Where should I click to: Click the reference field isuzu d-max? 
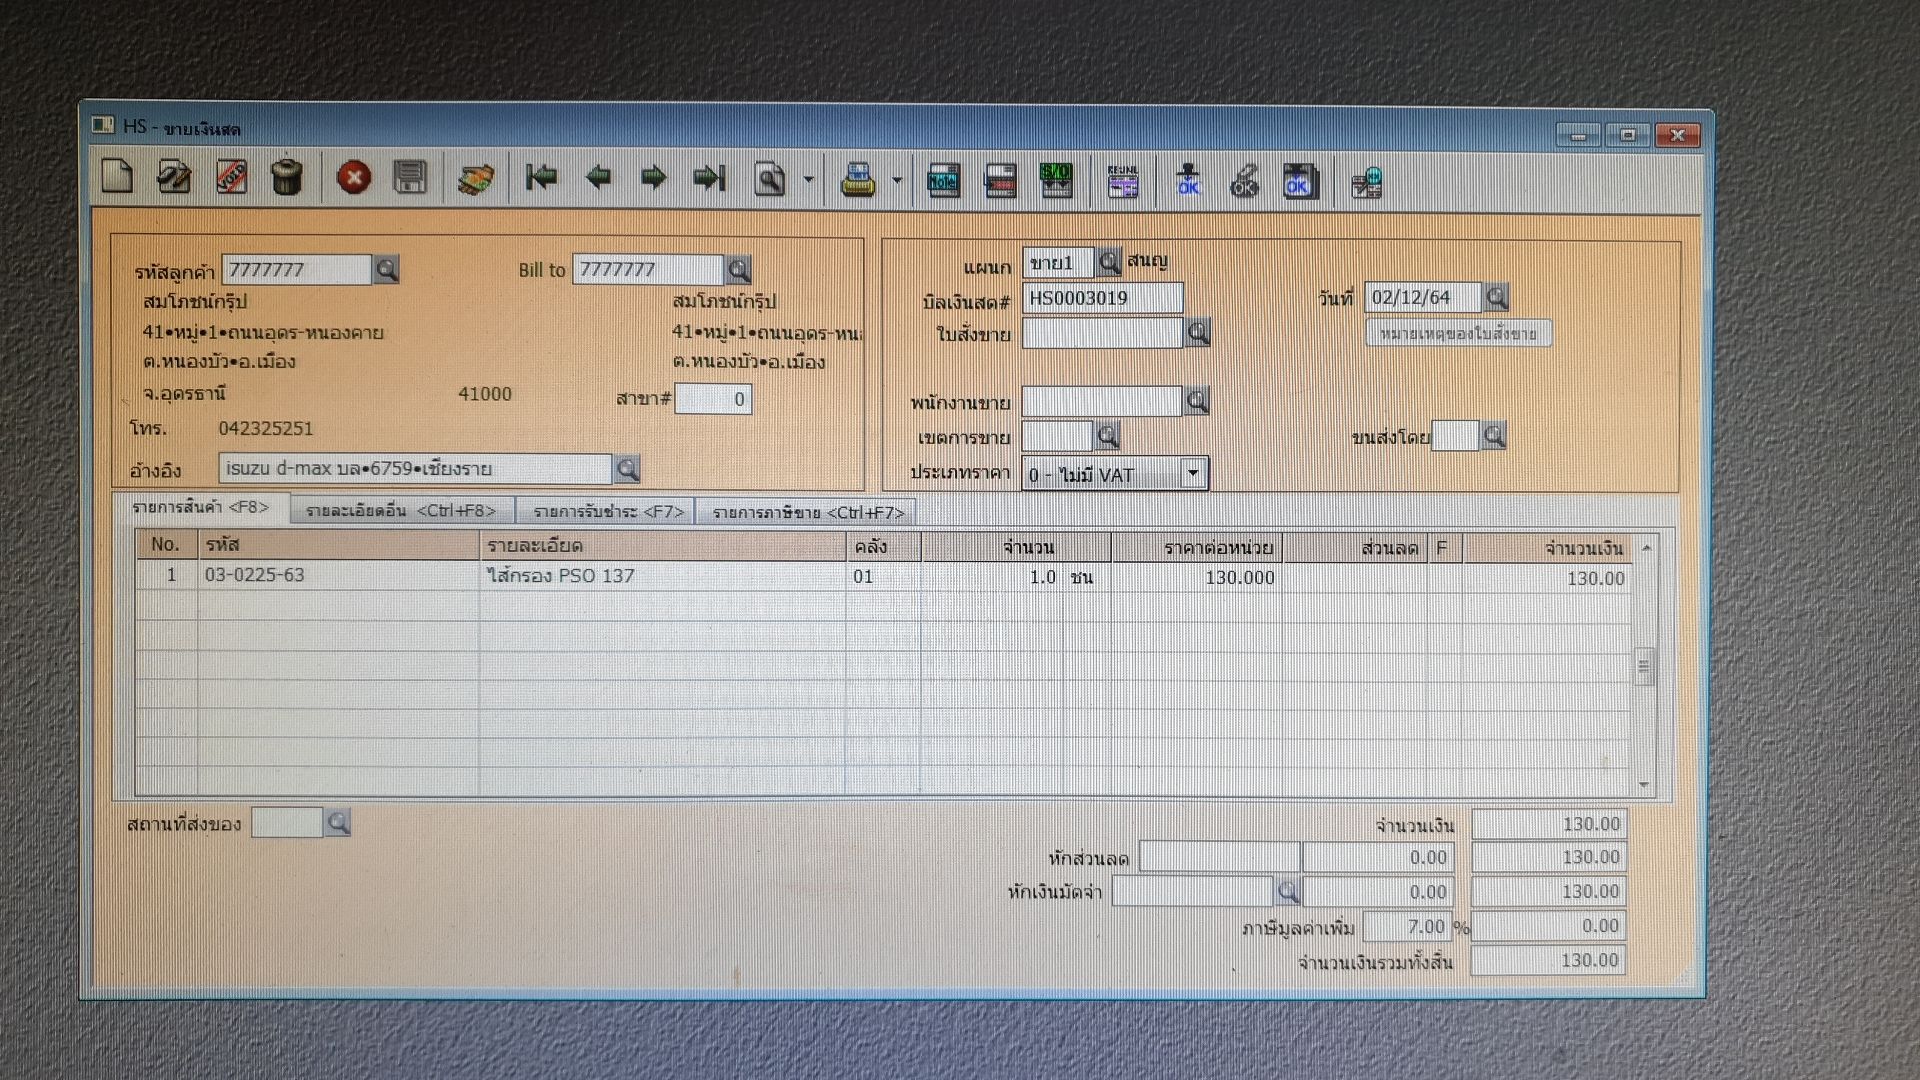[x=415, y=468]
